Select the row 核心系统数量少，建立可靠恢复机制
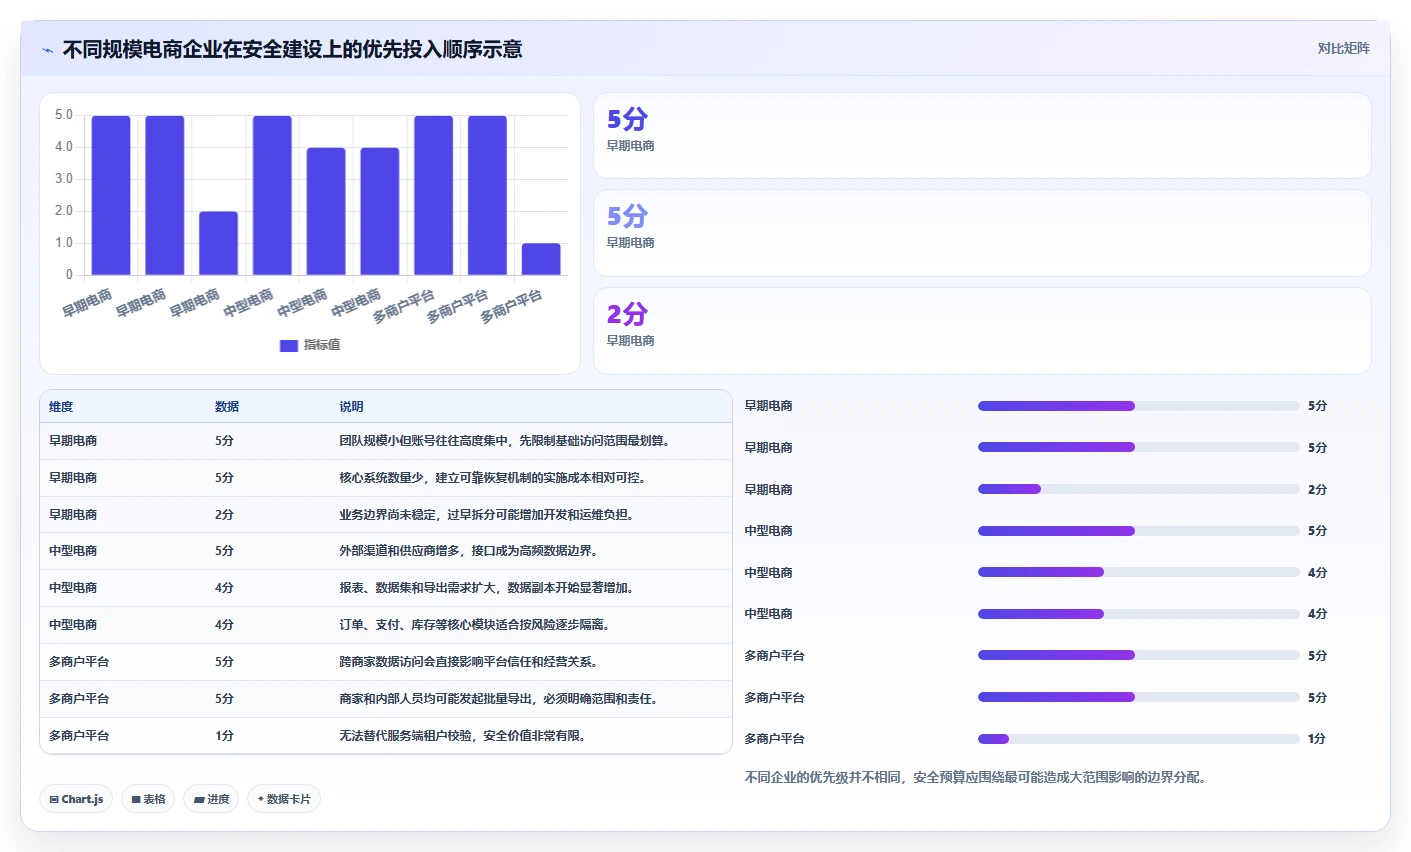 (386, 478)
